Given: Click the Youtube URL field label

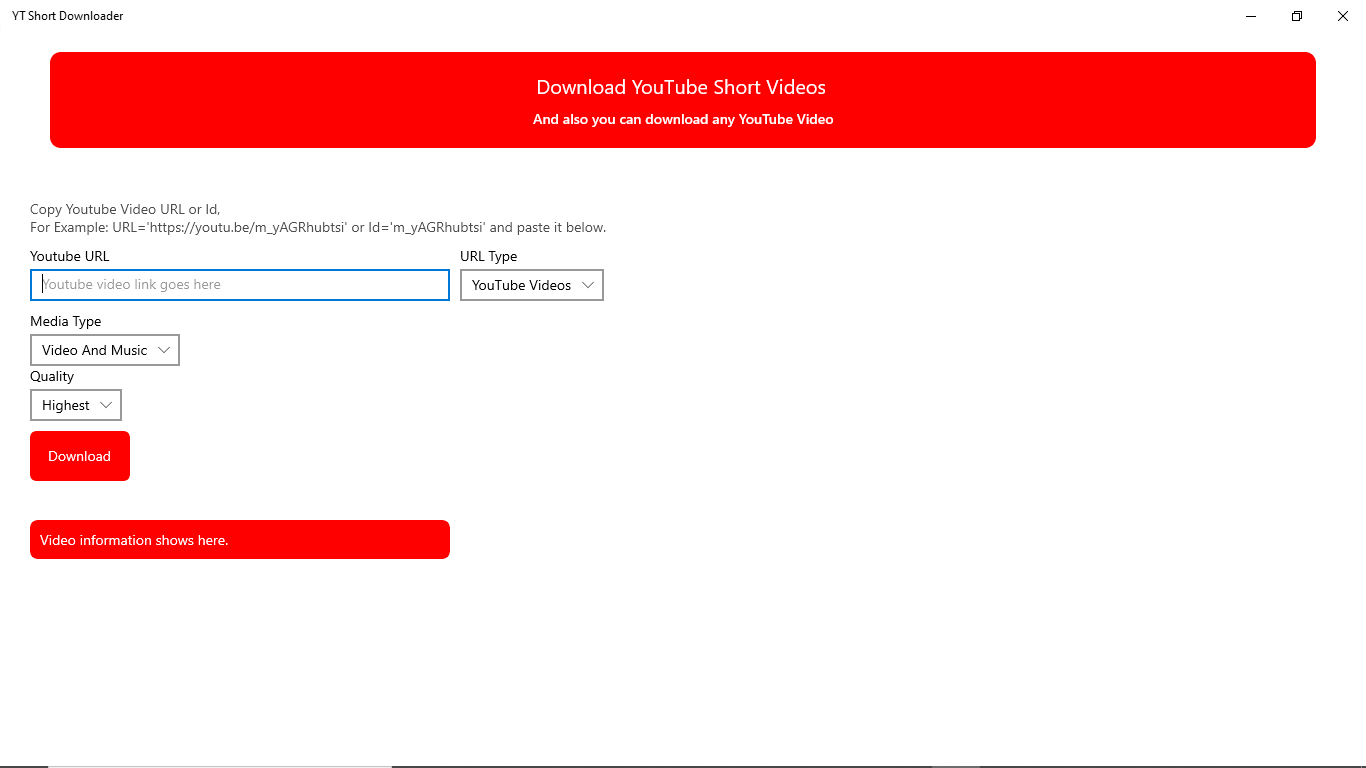Looking at the screenshot, I should (x=70, y=256).
